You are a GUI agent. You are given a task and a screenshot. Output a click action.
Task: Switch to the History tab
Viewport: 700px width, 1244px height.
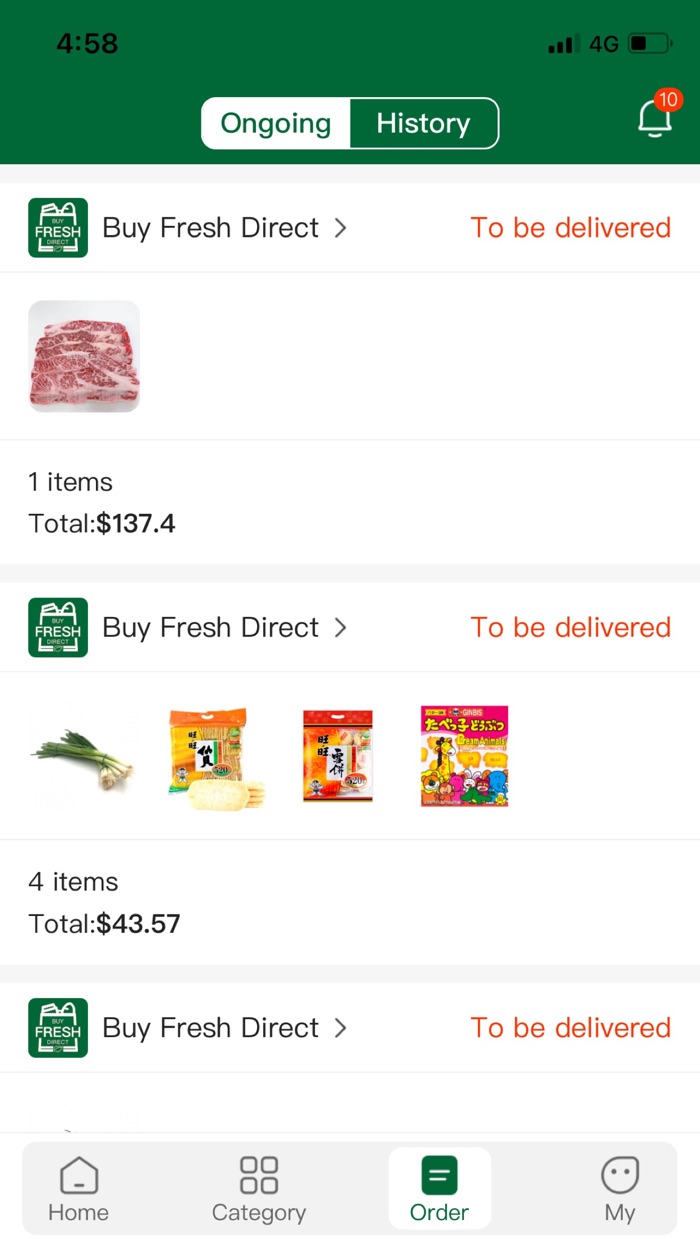424,123
